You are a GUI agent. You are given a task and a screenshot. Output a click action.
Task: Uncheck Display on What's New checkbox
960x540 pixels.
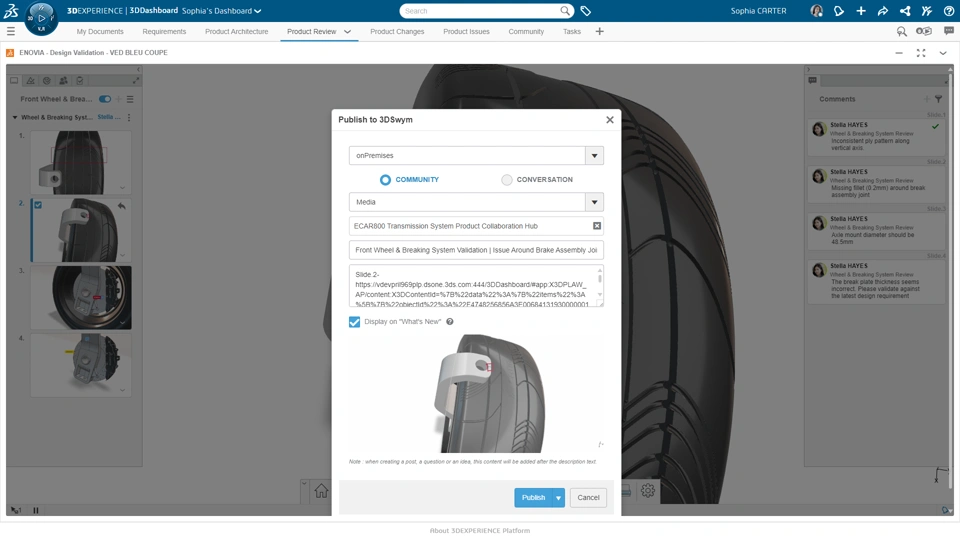(x=354, y=321)
